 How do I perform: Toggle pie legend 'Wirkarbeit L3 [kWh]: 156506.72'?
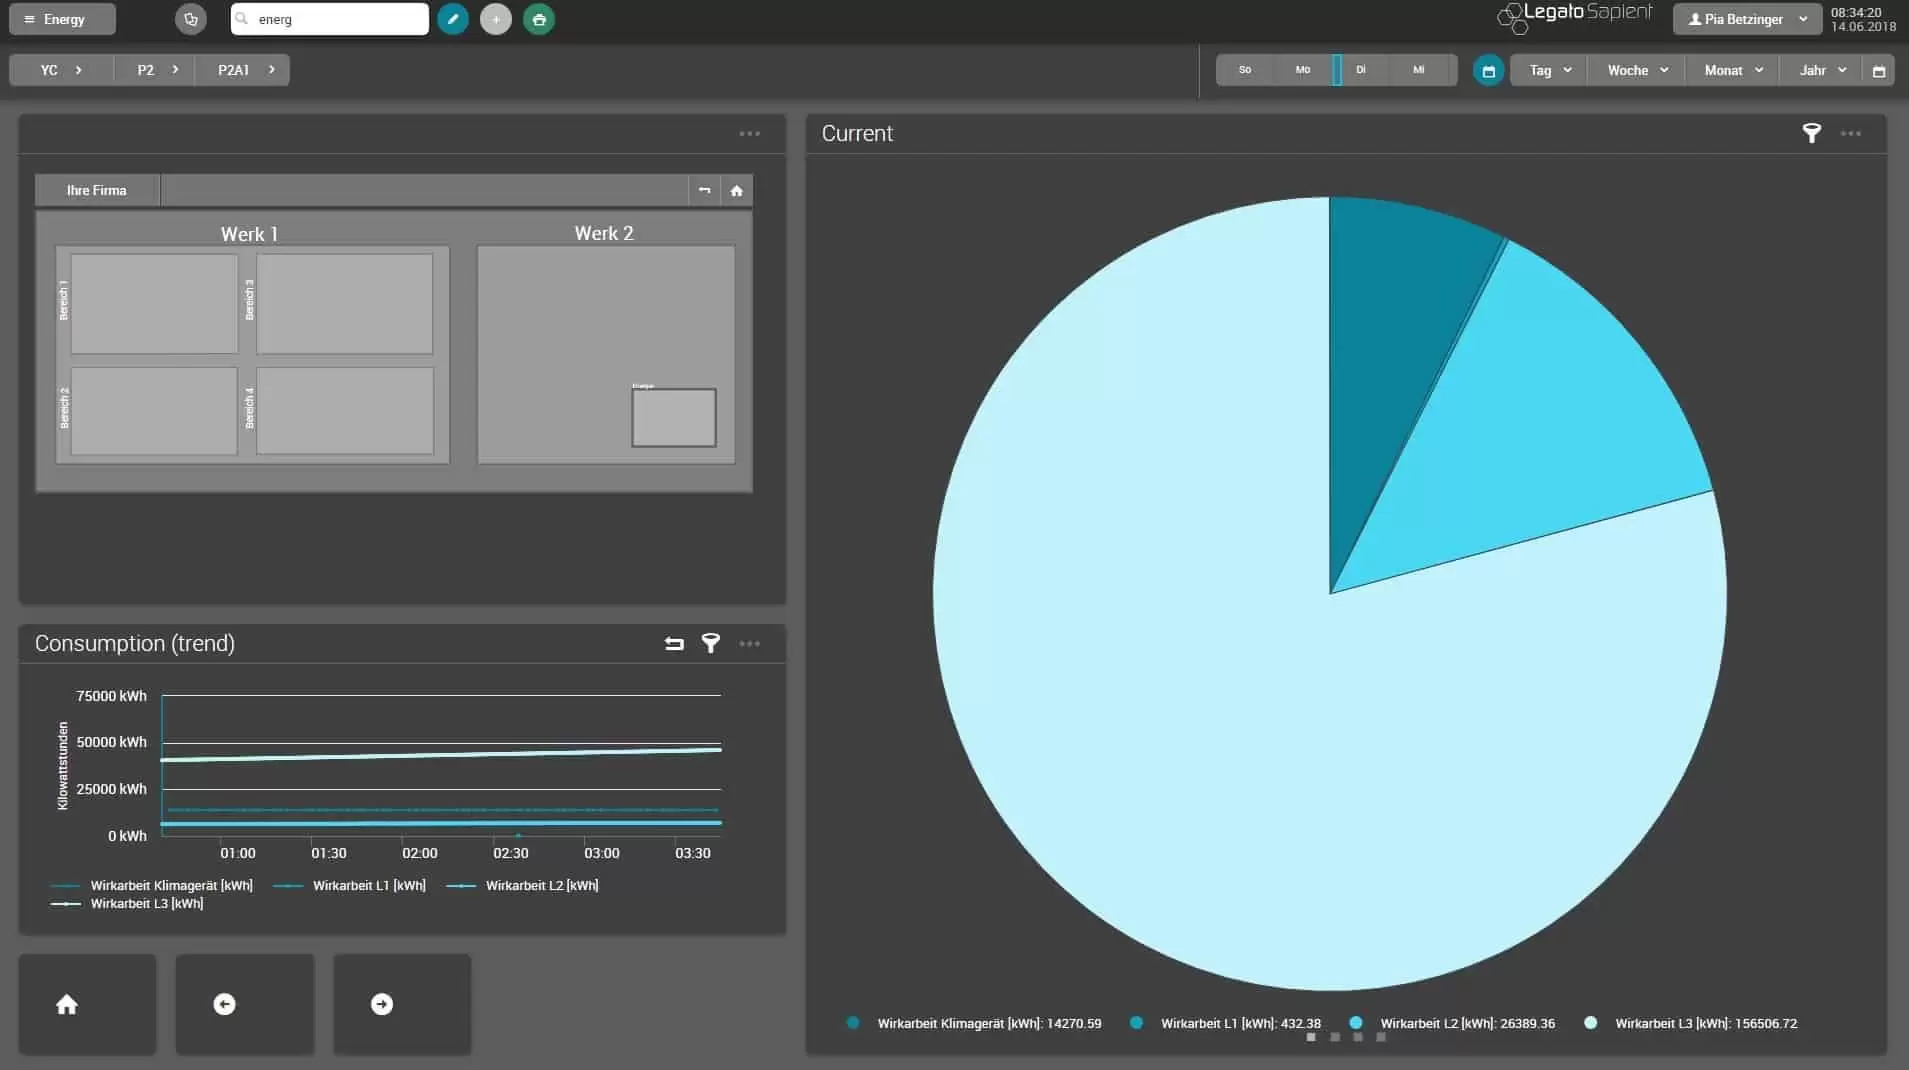pyautogui.click(x=1691, y=1023)
